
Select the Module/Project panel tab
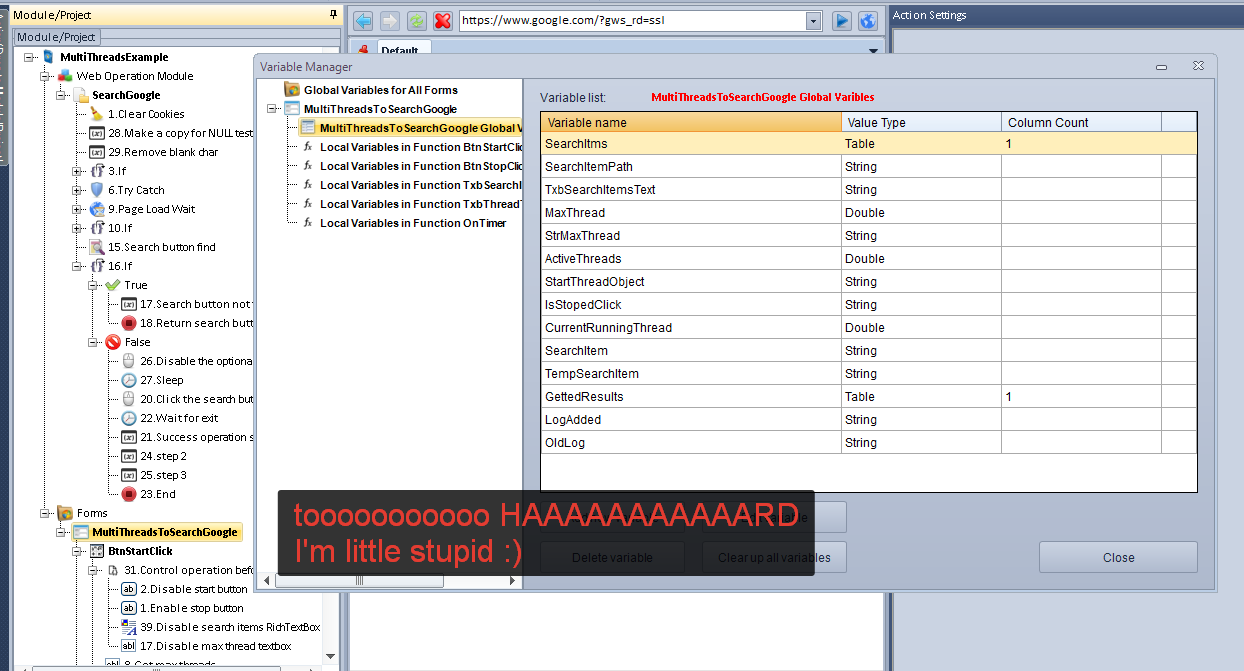56,37
